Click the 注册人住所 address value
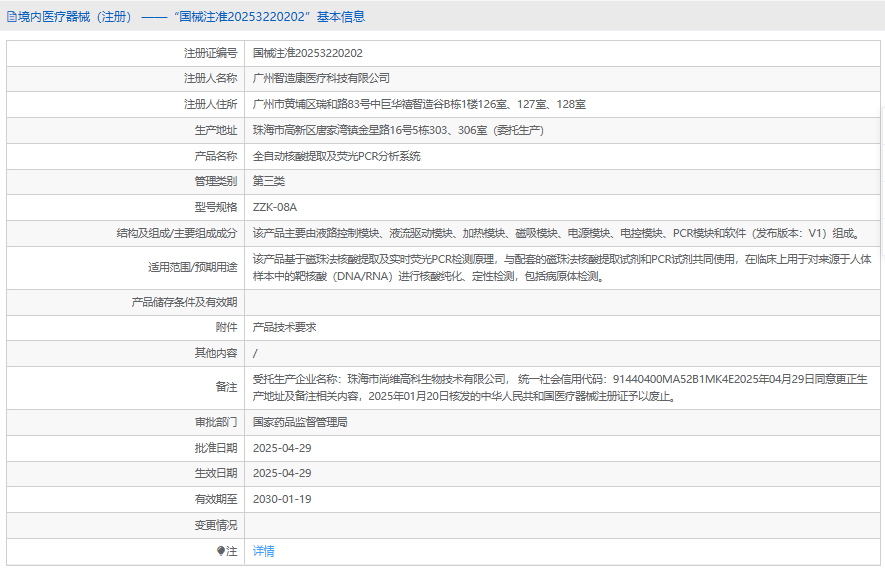Image resolution: width=885 pixels, height=571 pixels. 419,104
